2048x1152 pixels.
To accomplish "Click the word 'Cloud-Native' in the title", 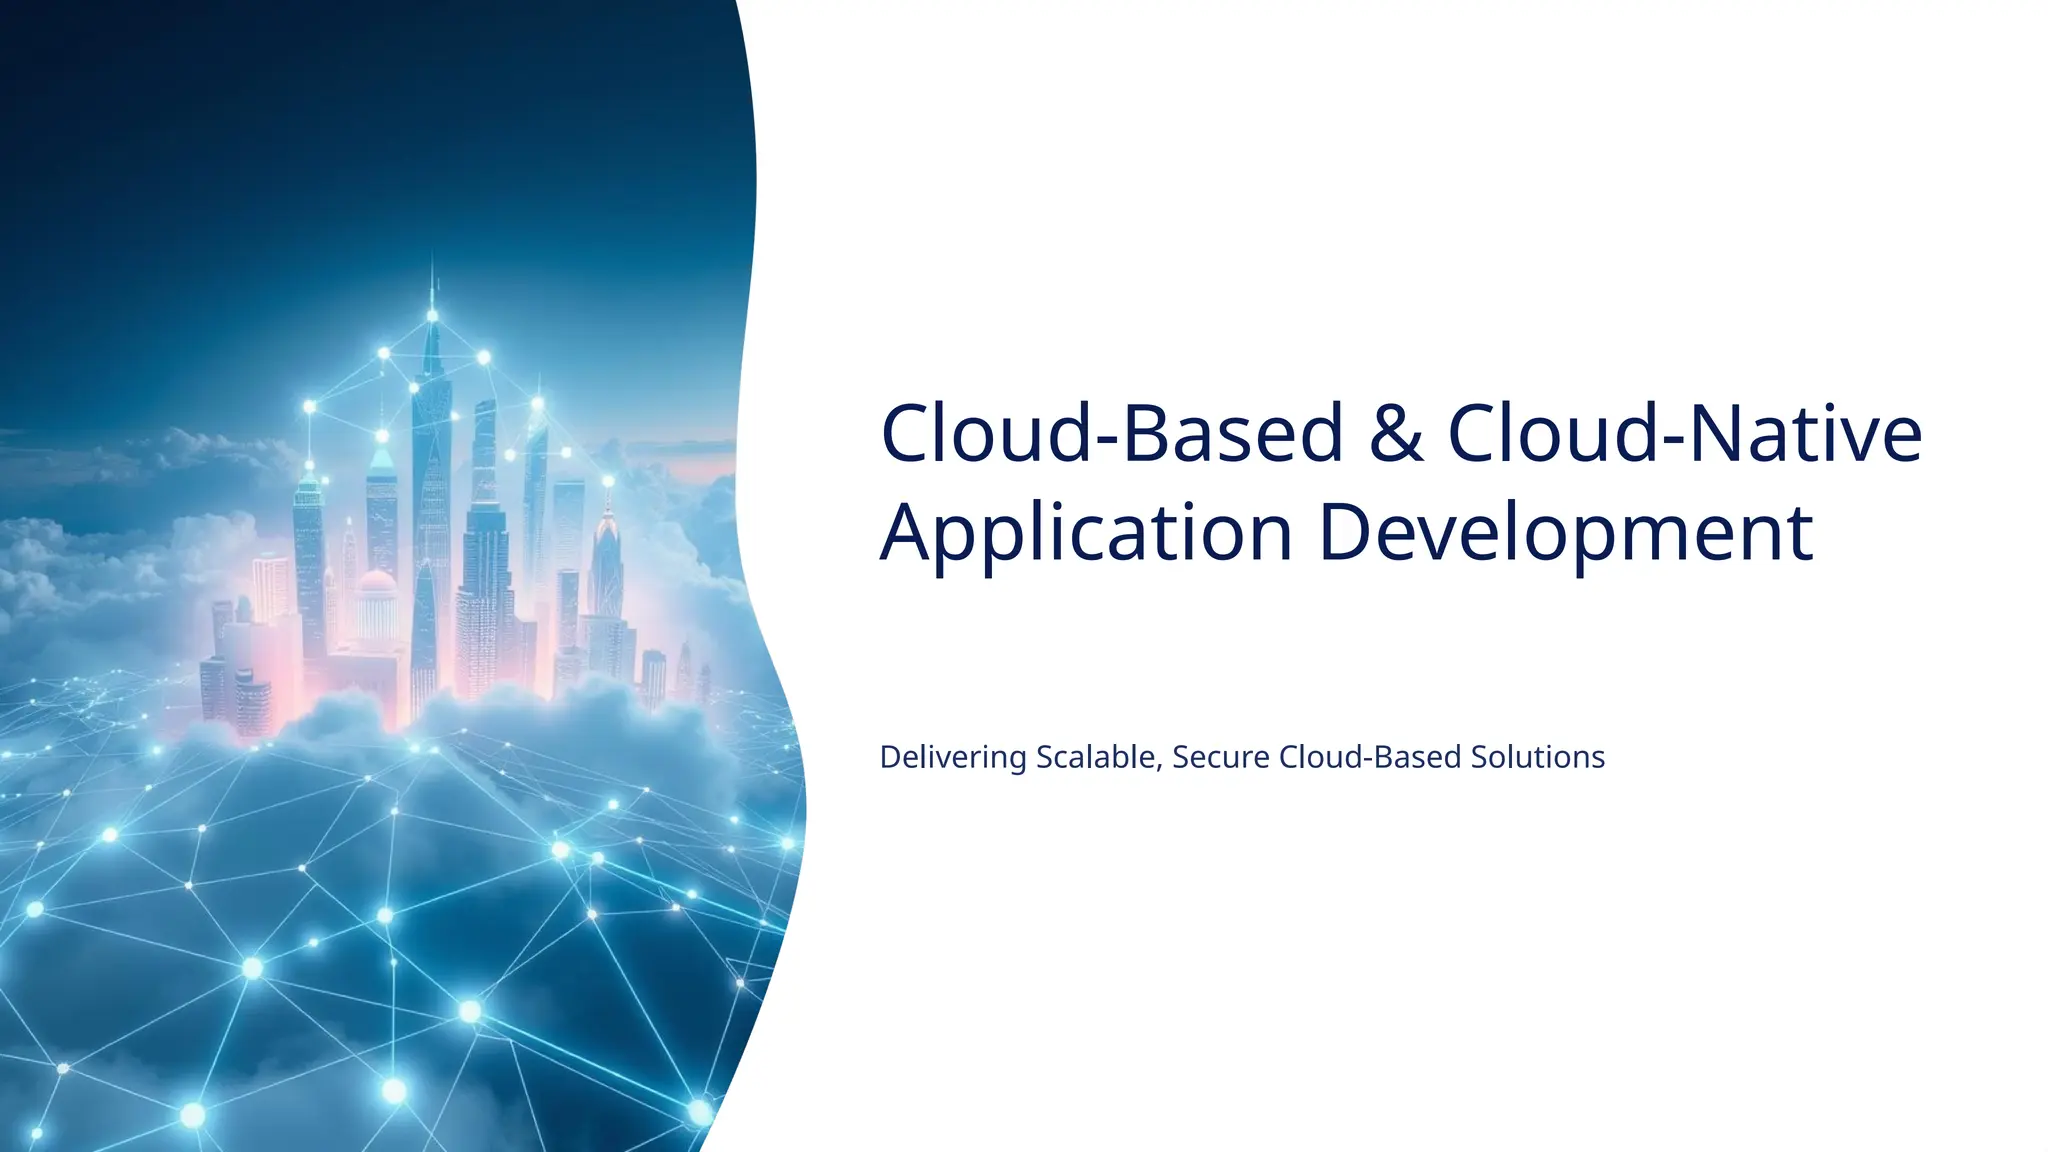I will click(x=1684, y=434).
